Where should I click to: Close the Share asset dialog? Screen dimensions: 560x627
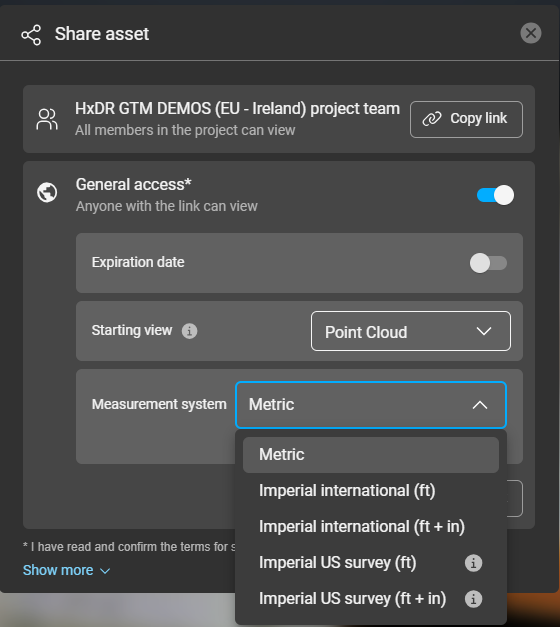[531, 33]
